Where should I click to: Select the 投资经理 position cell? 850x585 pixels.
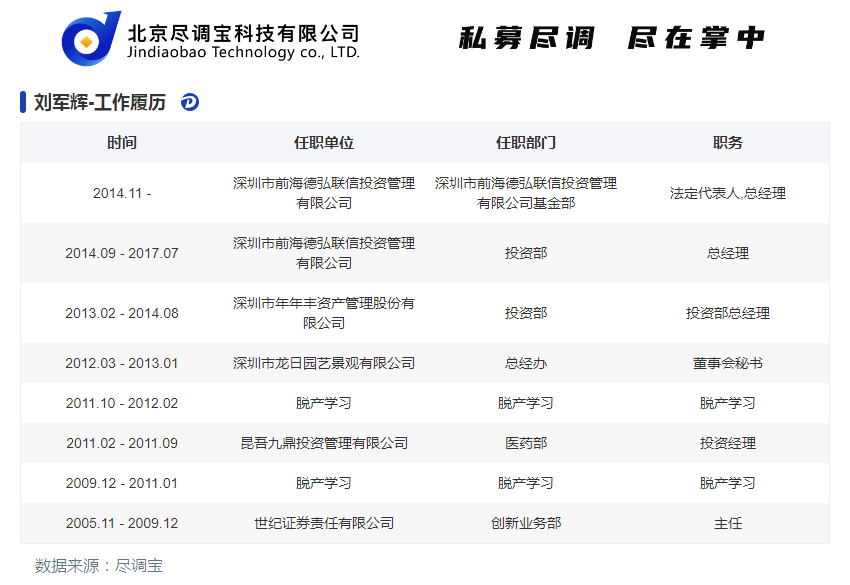(727, 443)
